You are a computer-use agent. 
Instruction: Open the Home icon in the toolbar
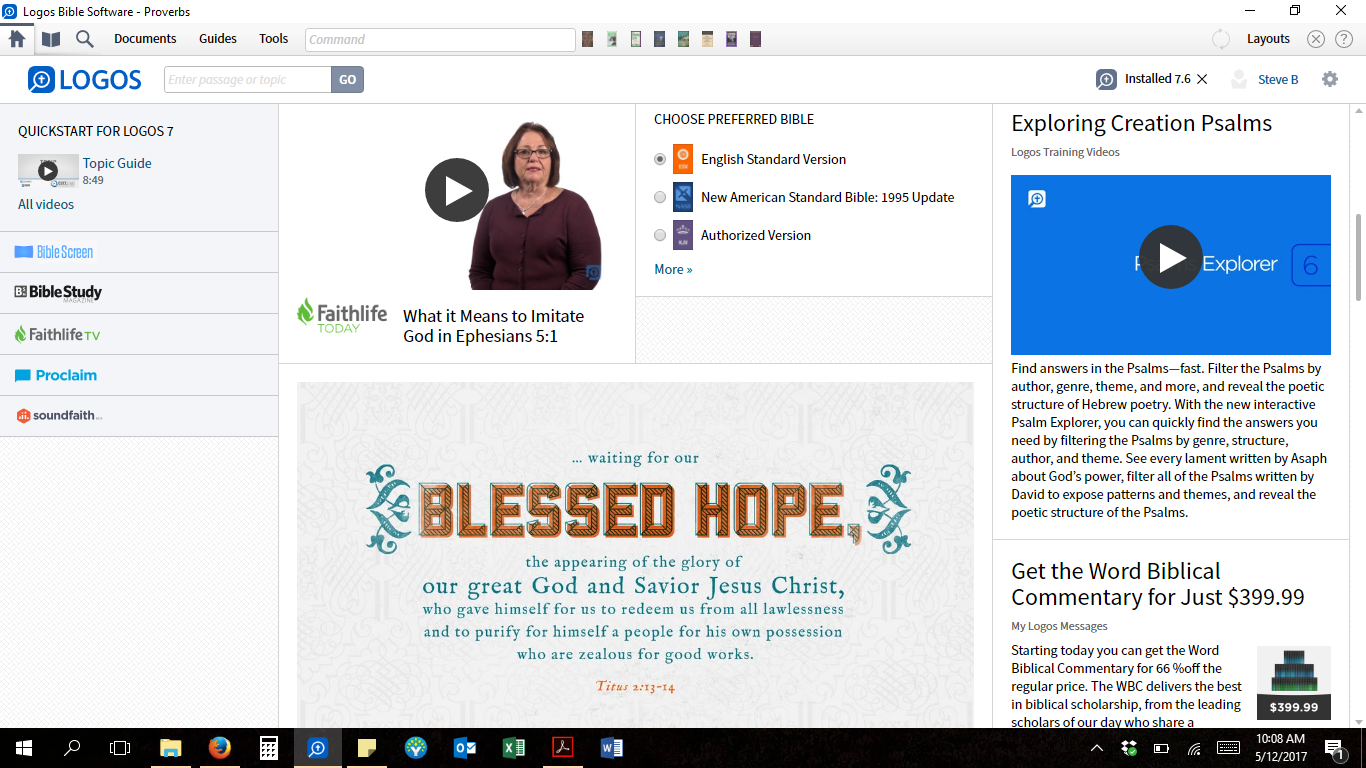[x=15, y=38]
